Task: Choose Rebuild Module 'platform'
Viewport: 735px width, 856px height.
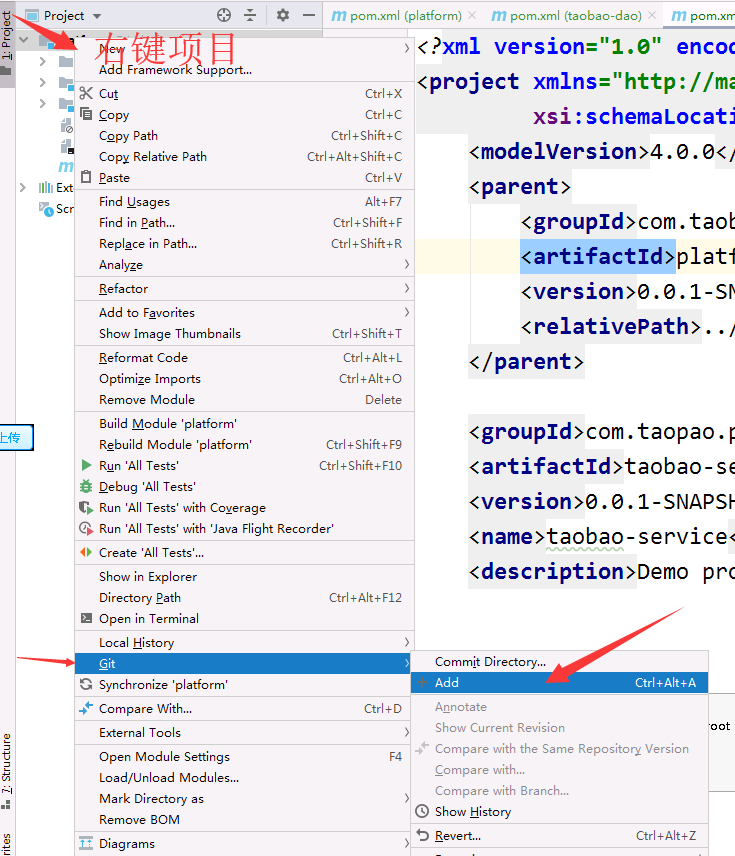Action: 244,444
